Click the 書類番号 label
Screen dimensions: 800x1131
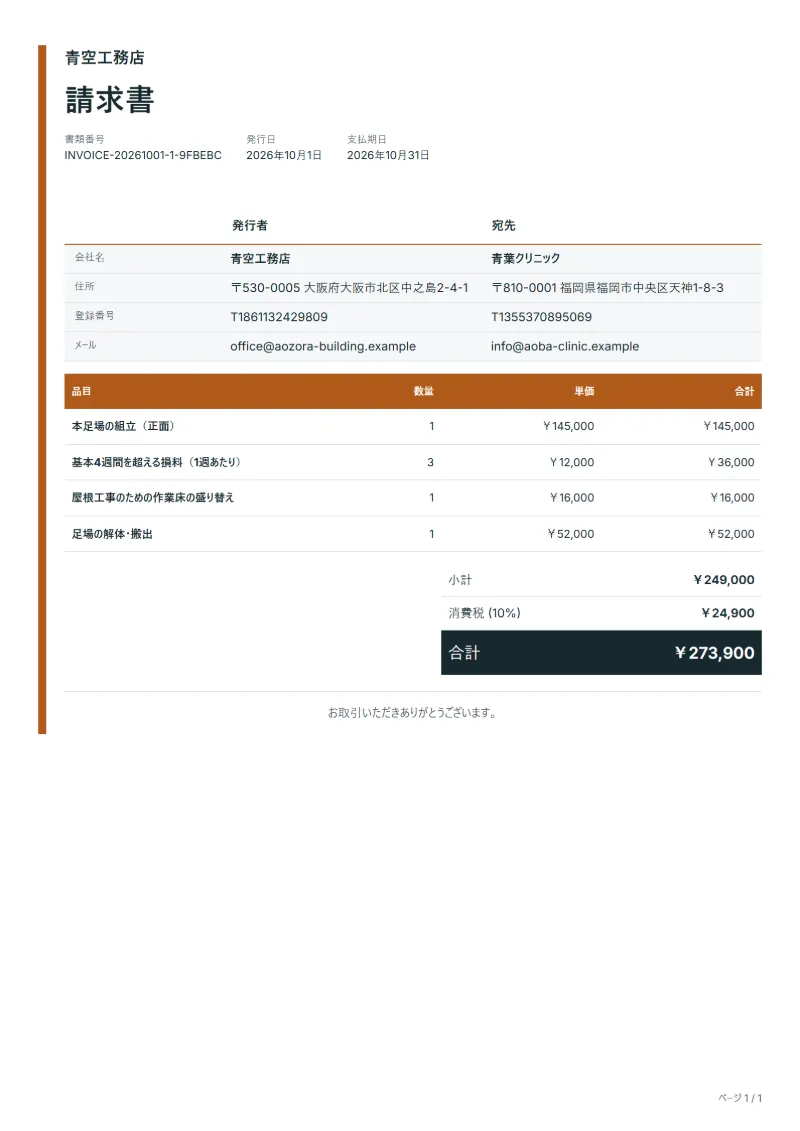click(84, 139)
